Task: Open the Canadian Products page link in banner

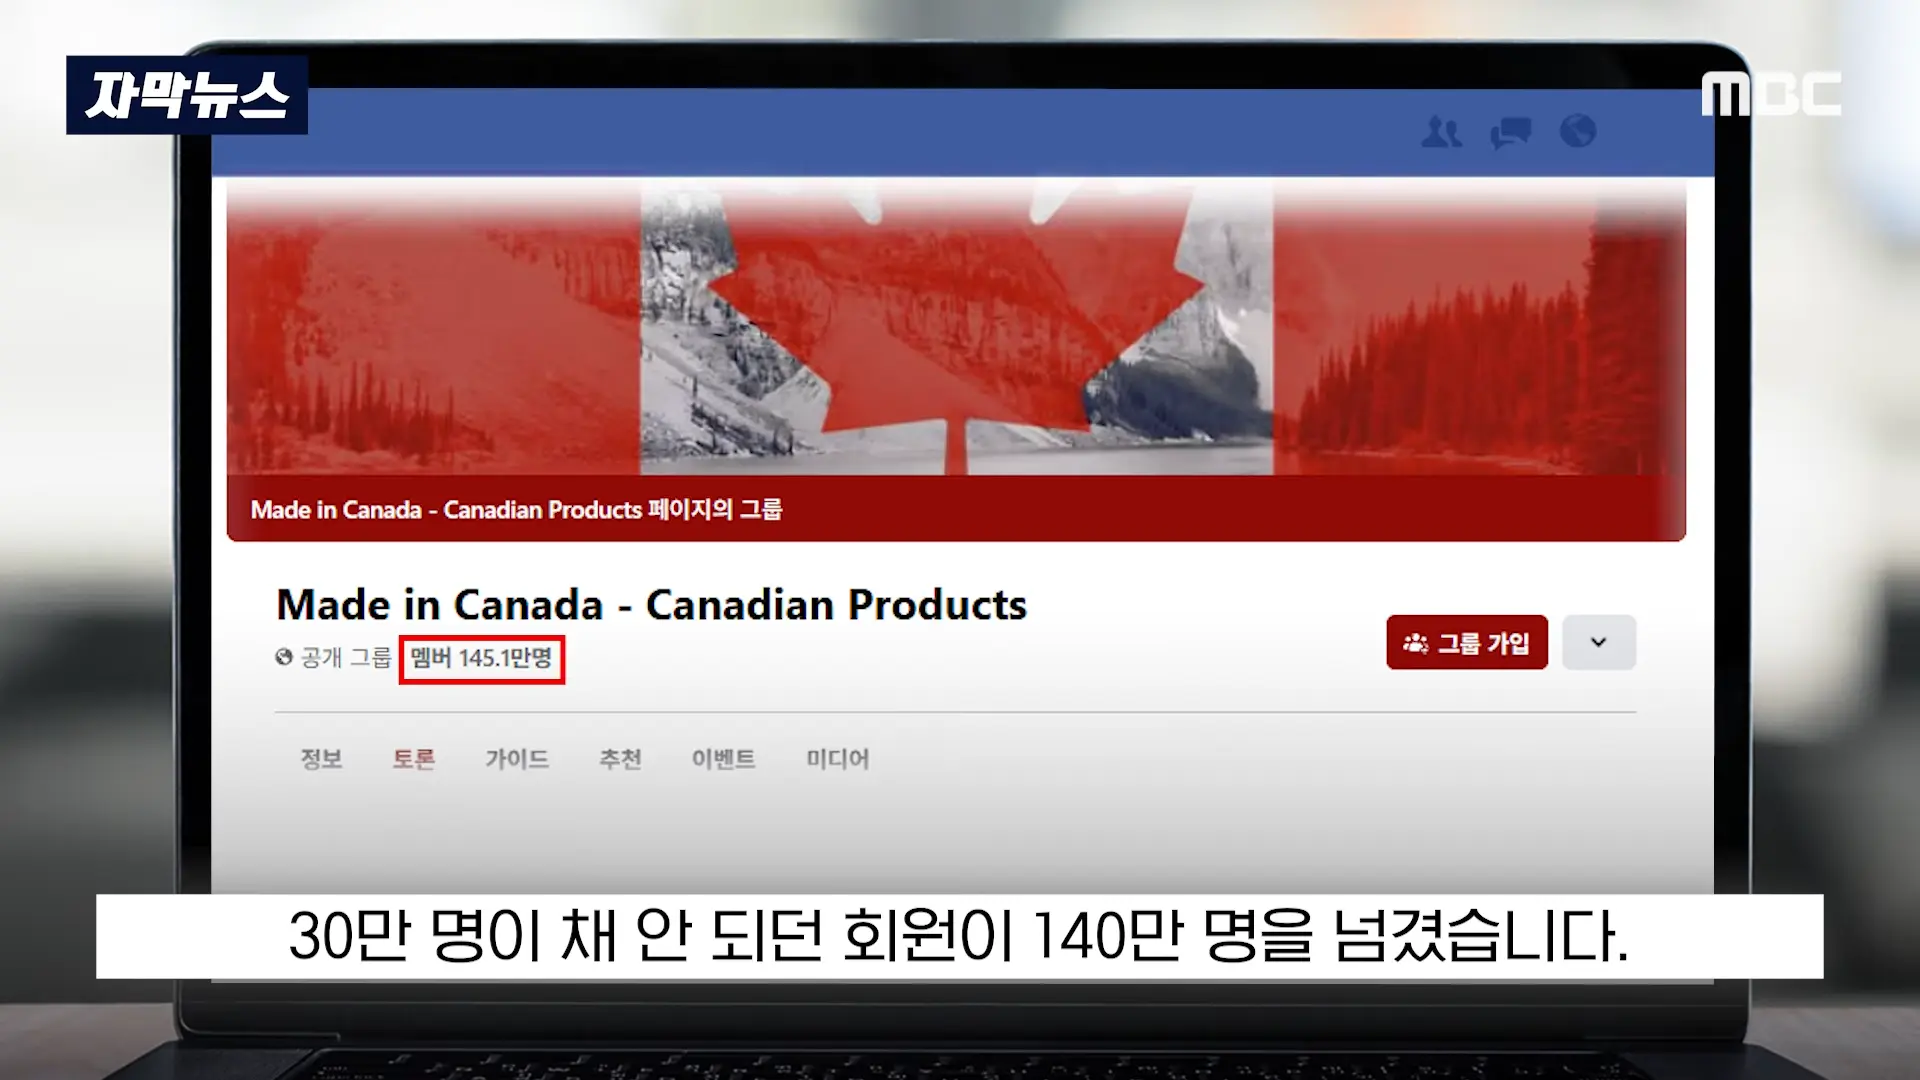Action: pos(516,510)
